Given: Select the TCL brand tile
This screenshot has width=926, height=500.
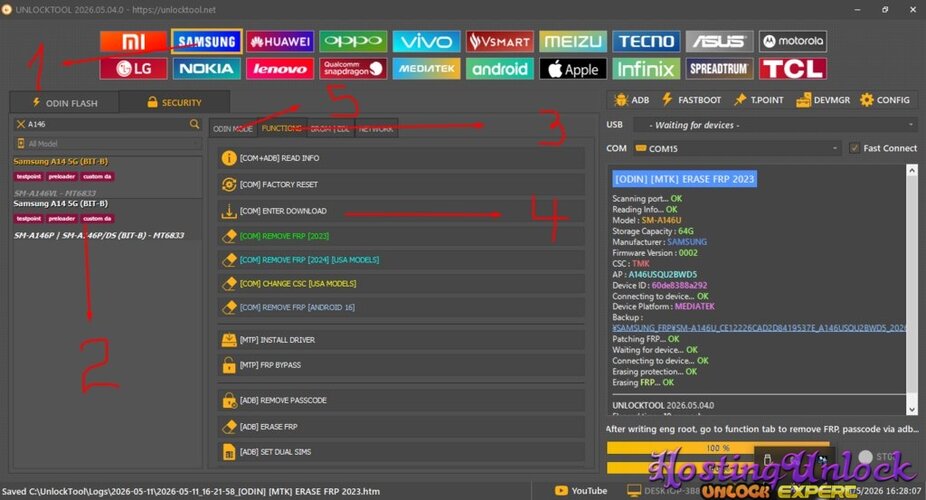Looking at the screenshot, I should pos(793,68).
